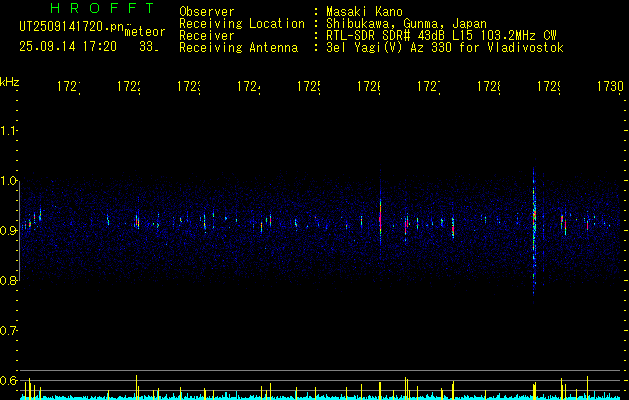Click the HROFFT title text
This screenshot has height=400, width=629.
point(103,8)
